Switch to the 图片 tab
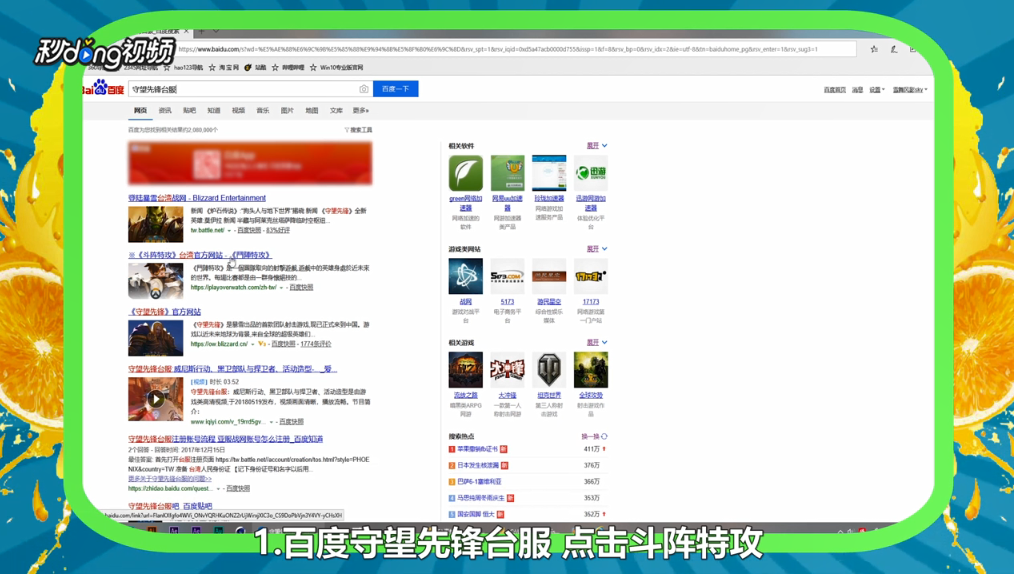This screenshot has height=574, width=1014. [287, 111]
